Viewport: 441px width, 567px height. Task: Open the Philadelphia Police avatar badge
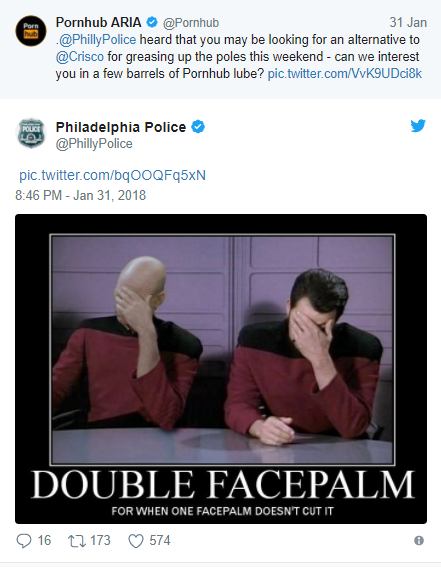pyautogui.click(x=31, y=133)
